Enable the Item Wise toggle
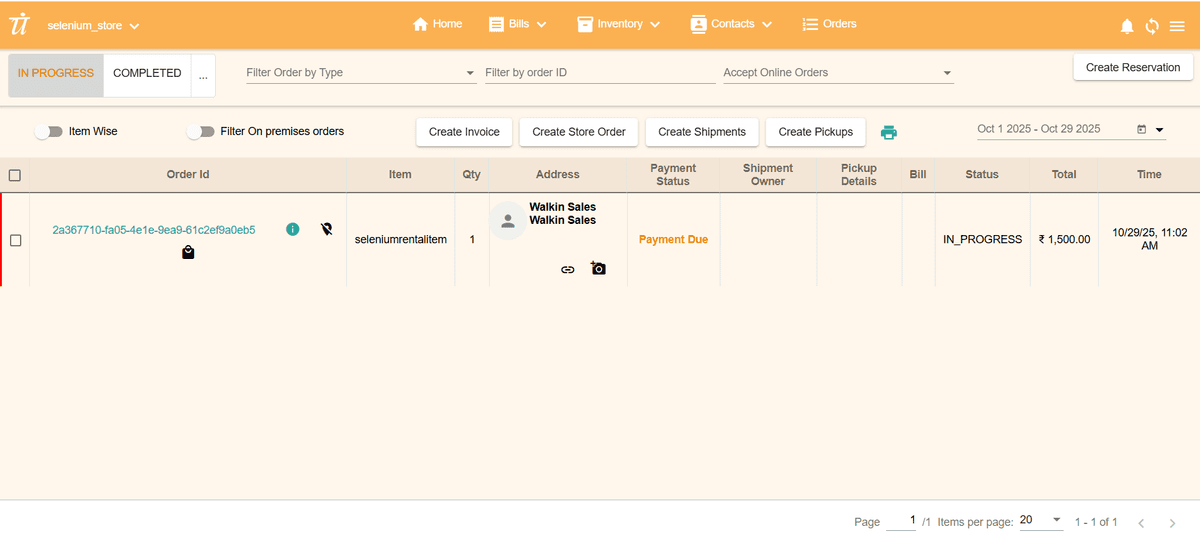Viewport: 1200px width, 544px height. (48, 132)
